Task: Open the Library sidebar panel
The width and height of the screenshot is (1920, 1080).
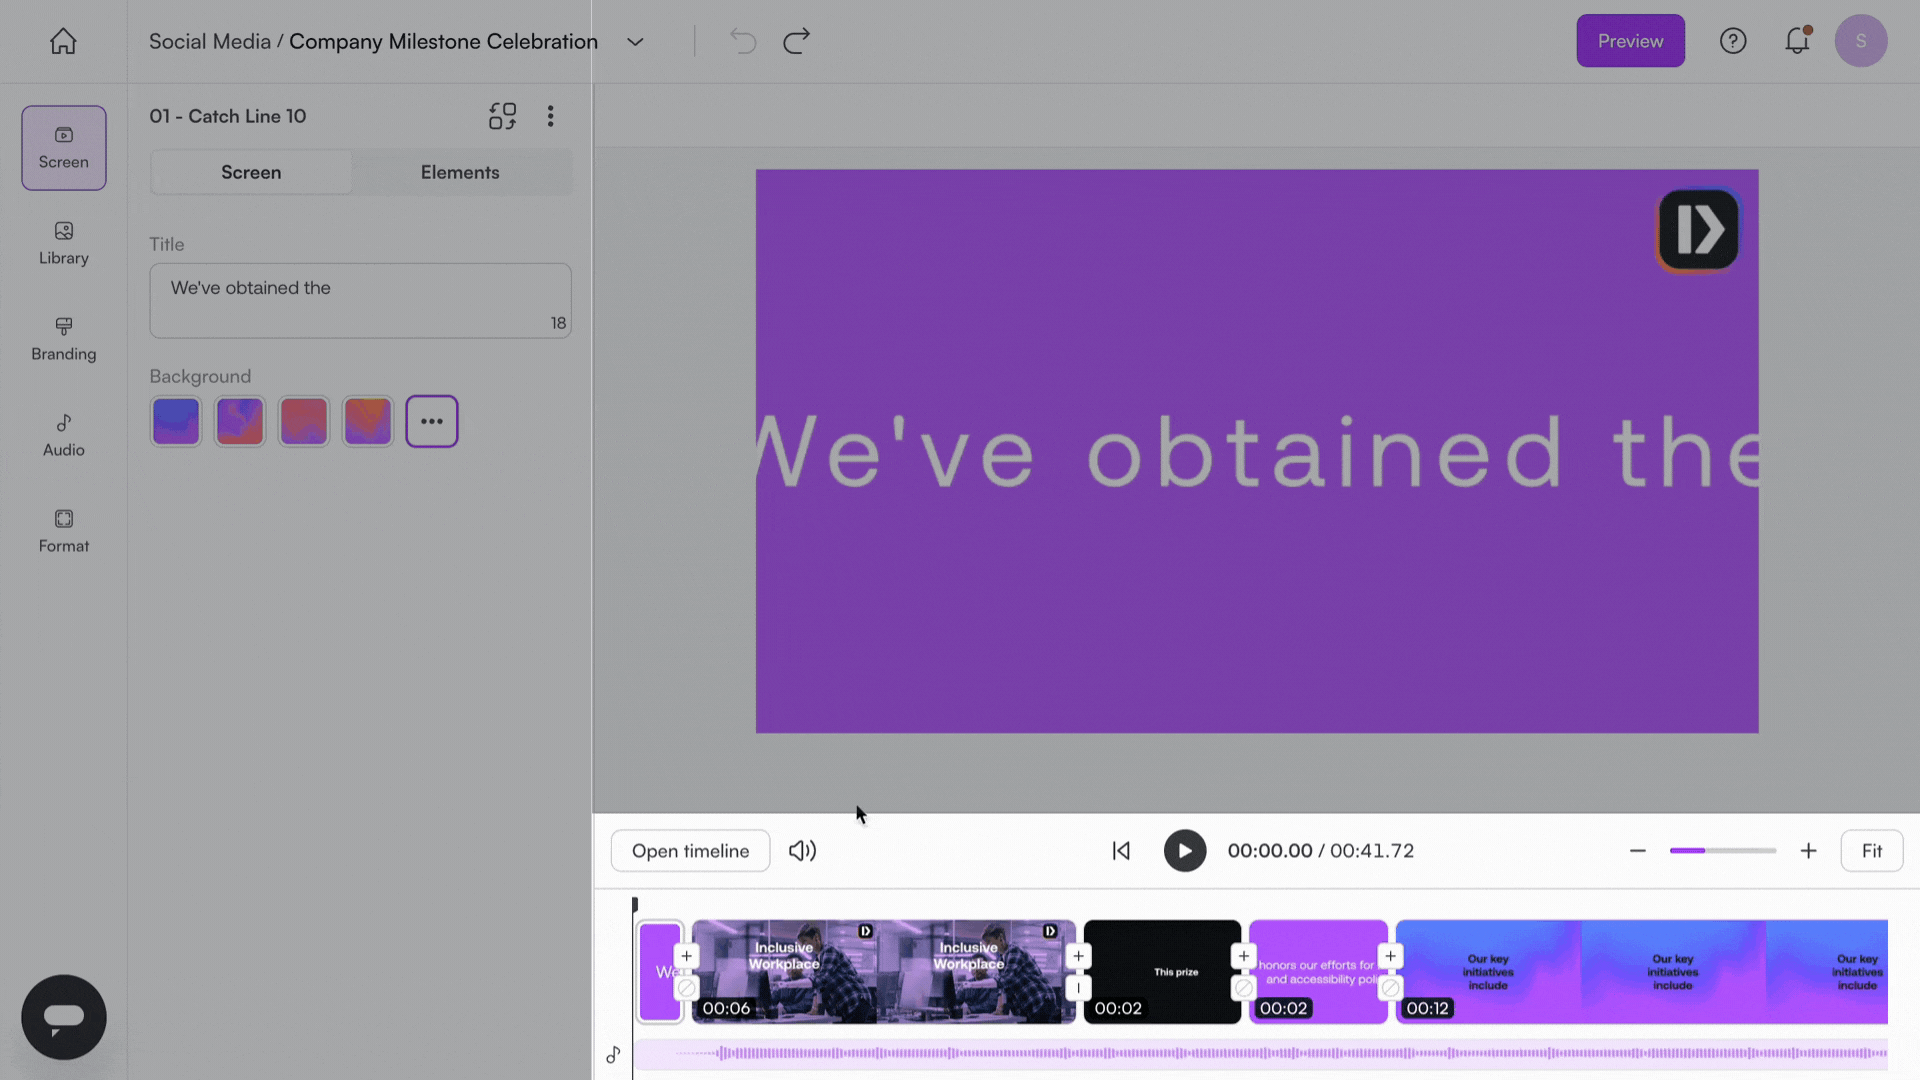Action: [63, 243]
